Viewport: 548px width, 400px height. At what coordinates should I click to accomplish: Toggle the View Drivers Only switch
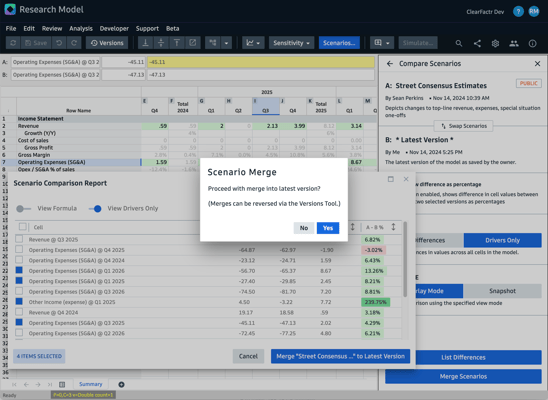(95, 209)
